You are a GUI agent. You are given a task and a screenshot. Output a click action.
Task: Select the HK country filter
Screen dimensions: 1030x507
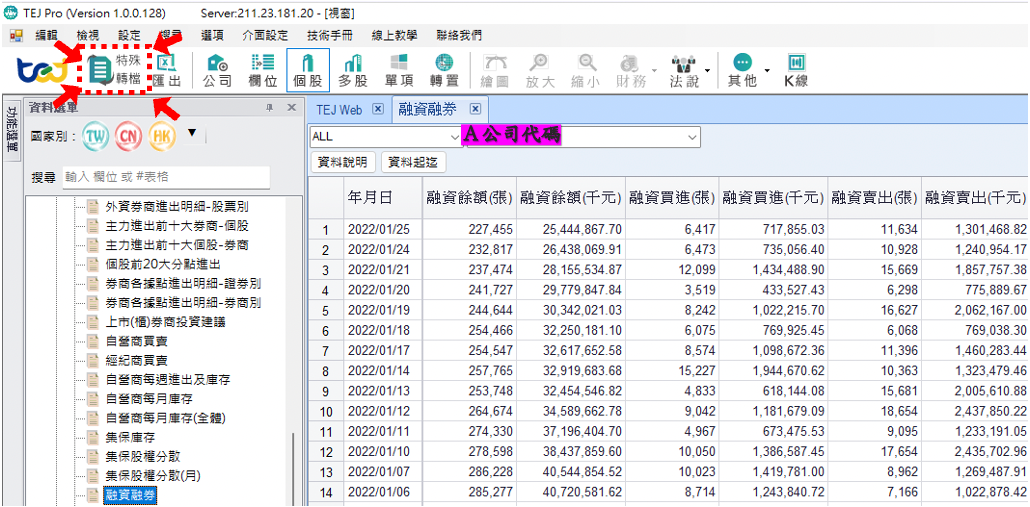(x=162, y=136)
